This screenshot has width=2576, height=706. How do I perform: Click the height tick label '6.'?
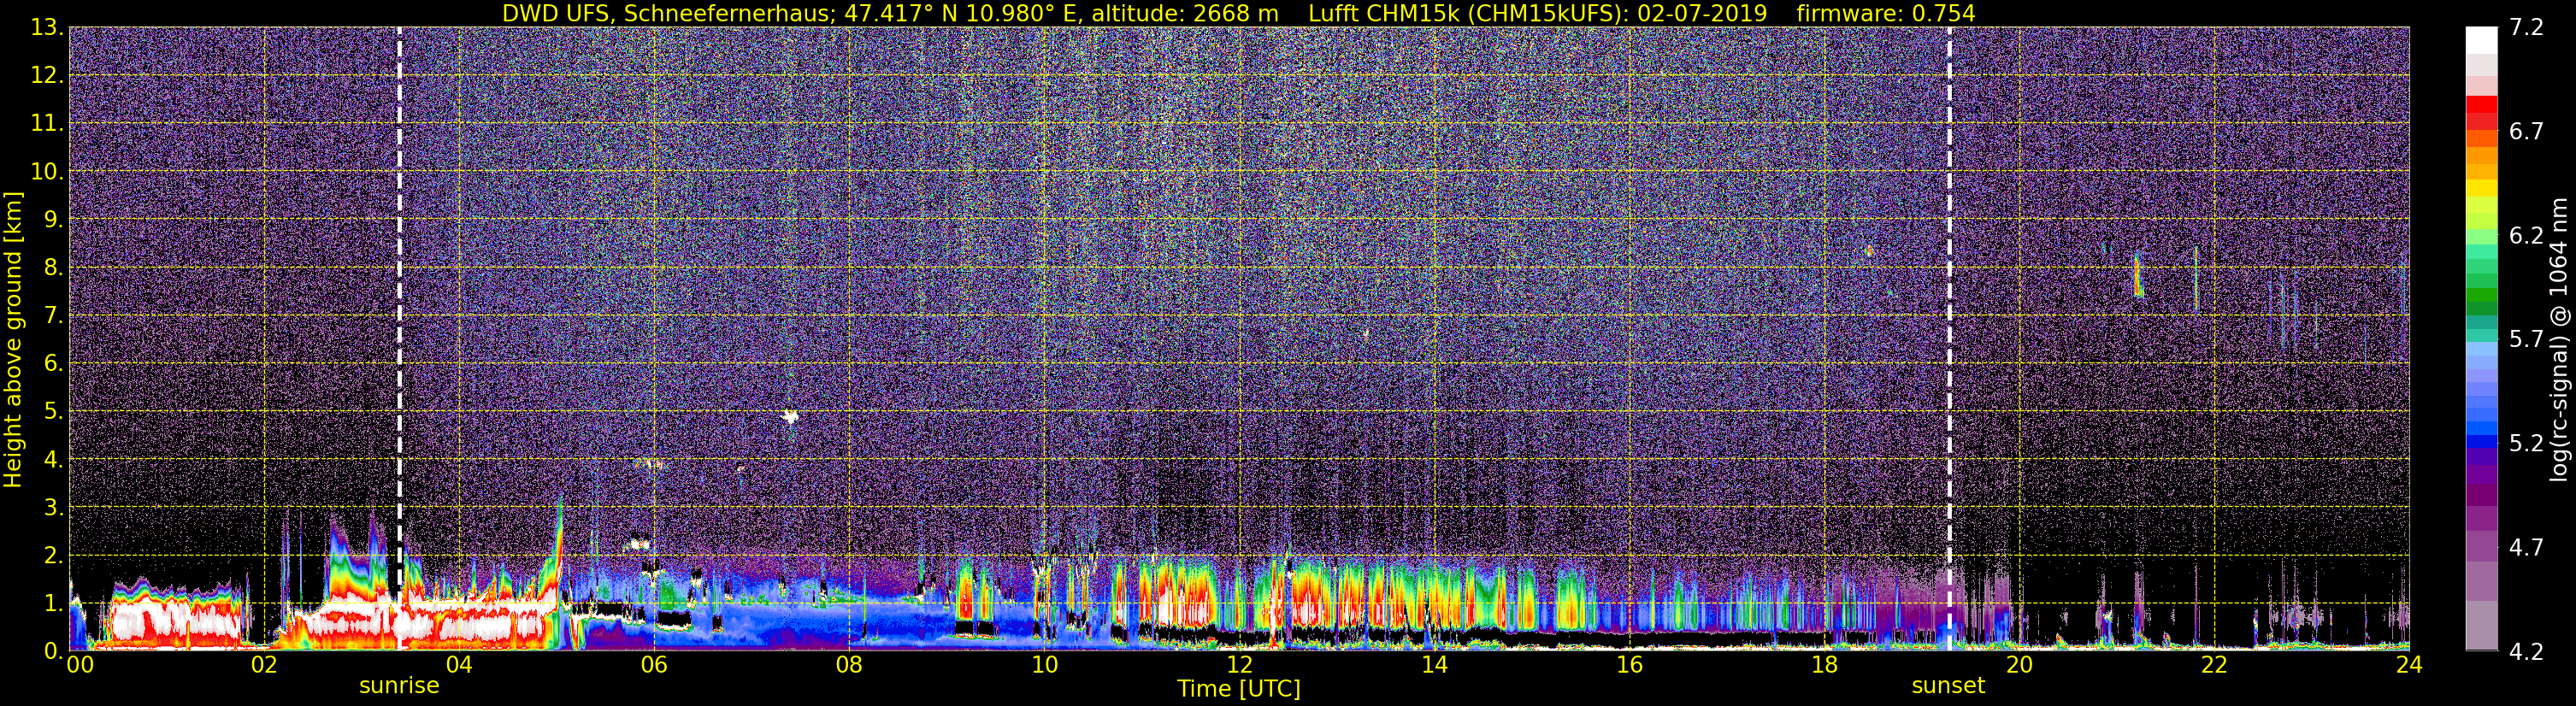[53, 364]
